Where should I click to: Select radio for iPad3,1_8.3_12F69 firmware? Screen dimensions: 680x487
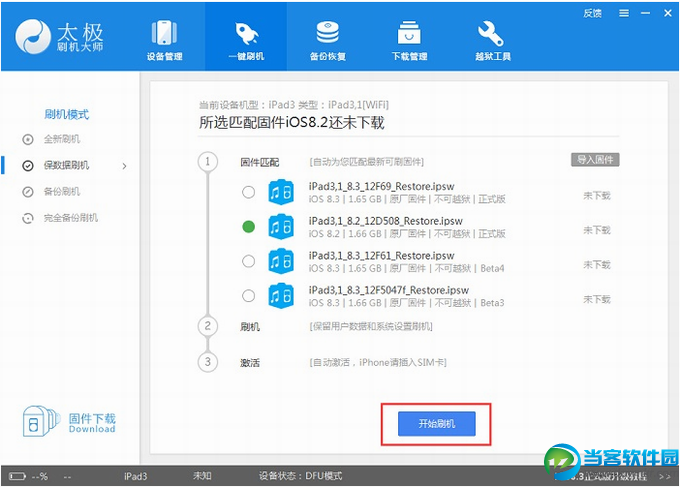(x=248, y=192)
